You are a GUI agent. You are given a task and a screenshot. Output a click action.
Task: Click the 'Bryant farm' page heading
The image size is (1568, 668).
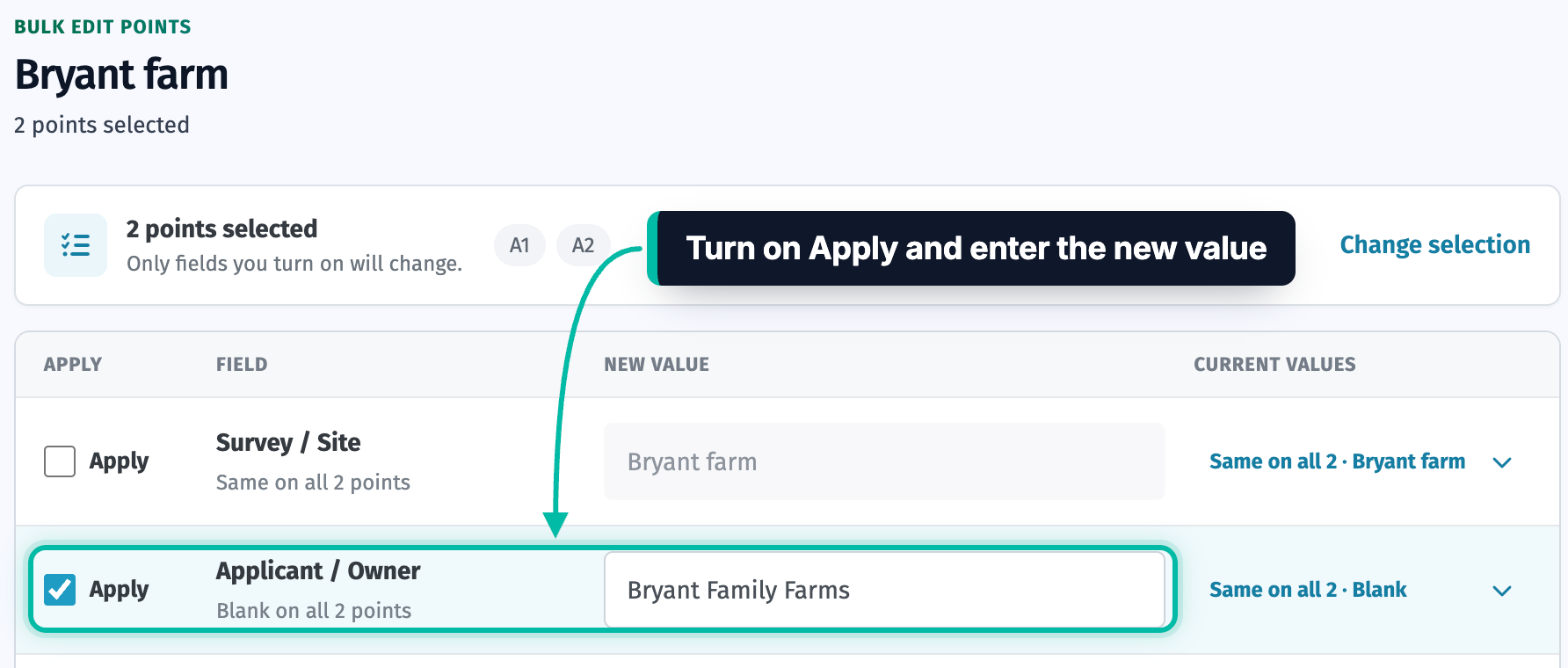tap(121, 75)
